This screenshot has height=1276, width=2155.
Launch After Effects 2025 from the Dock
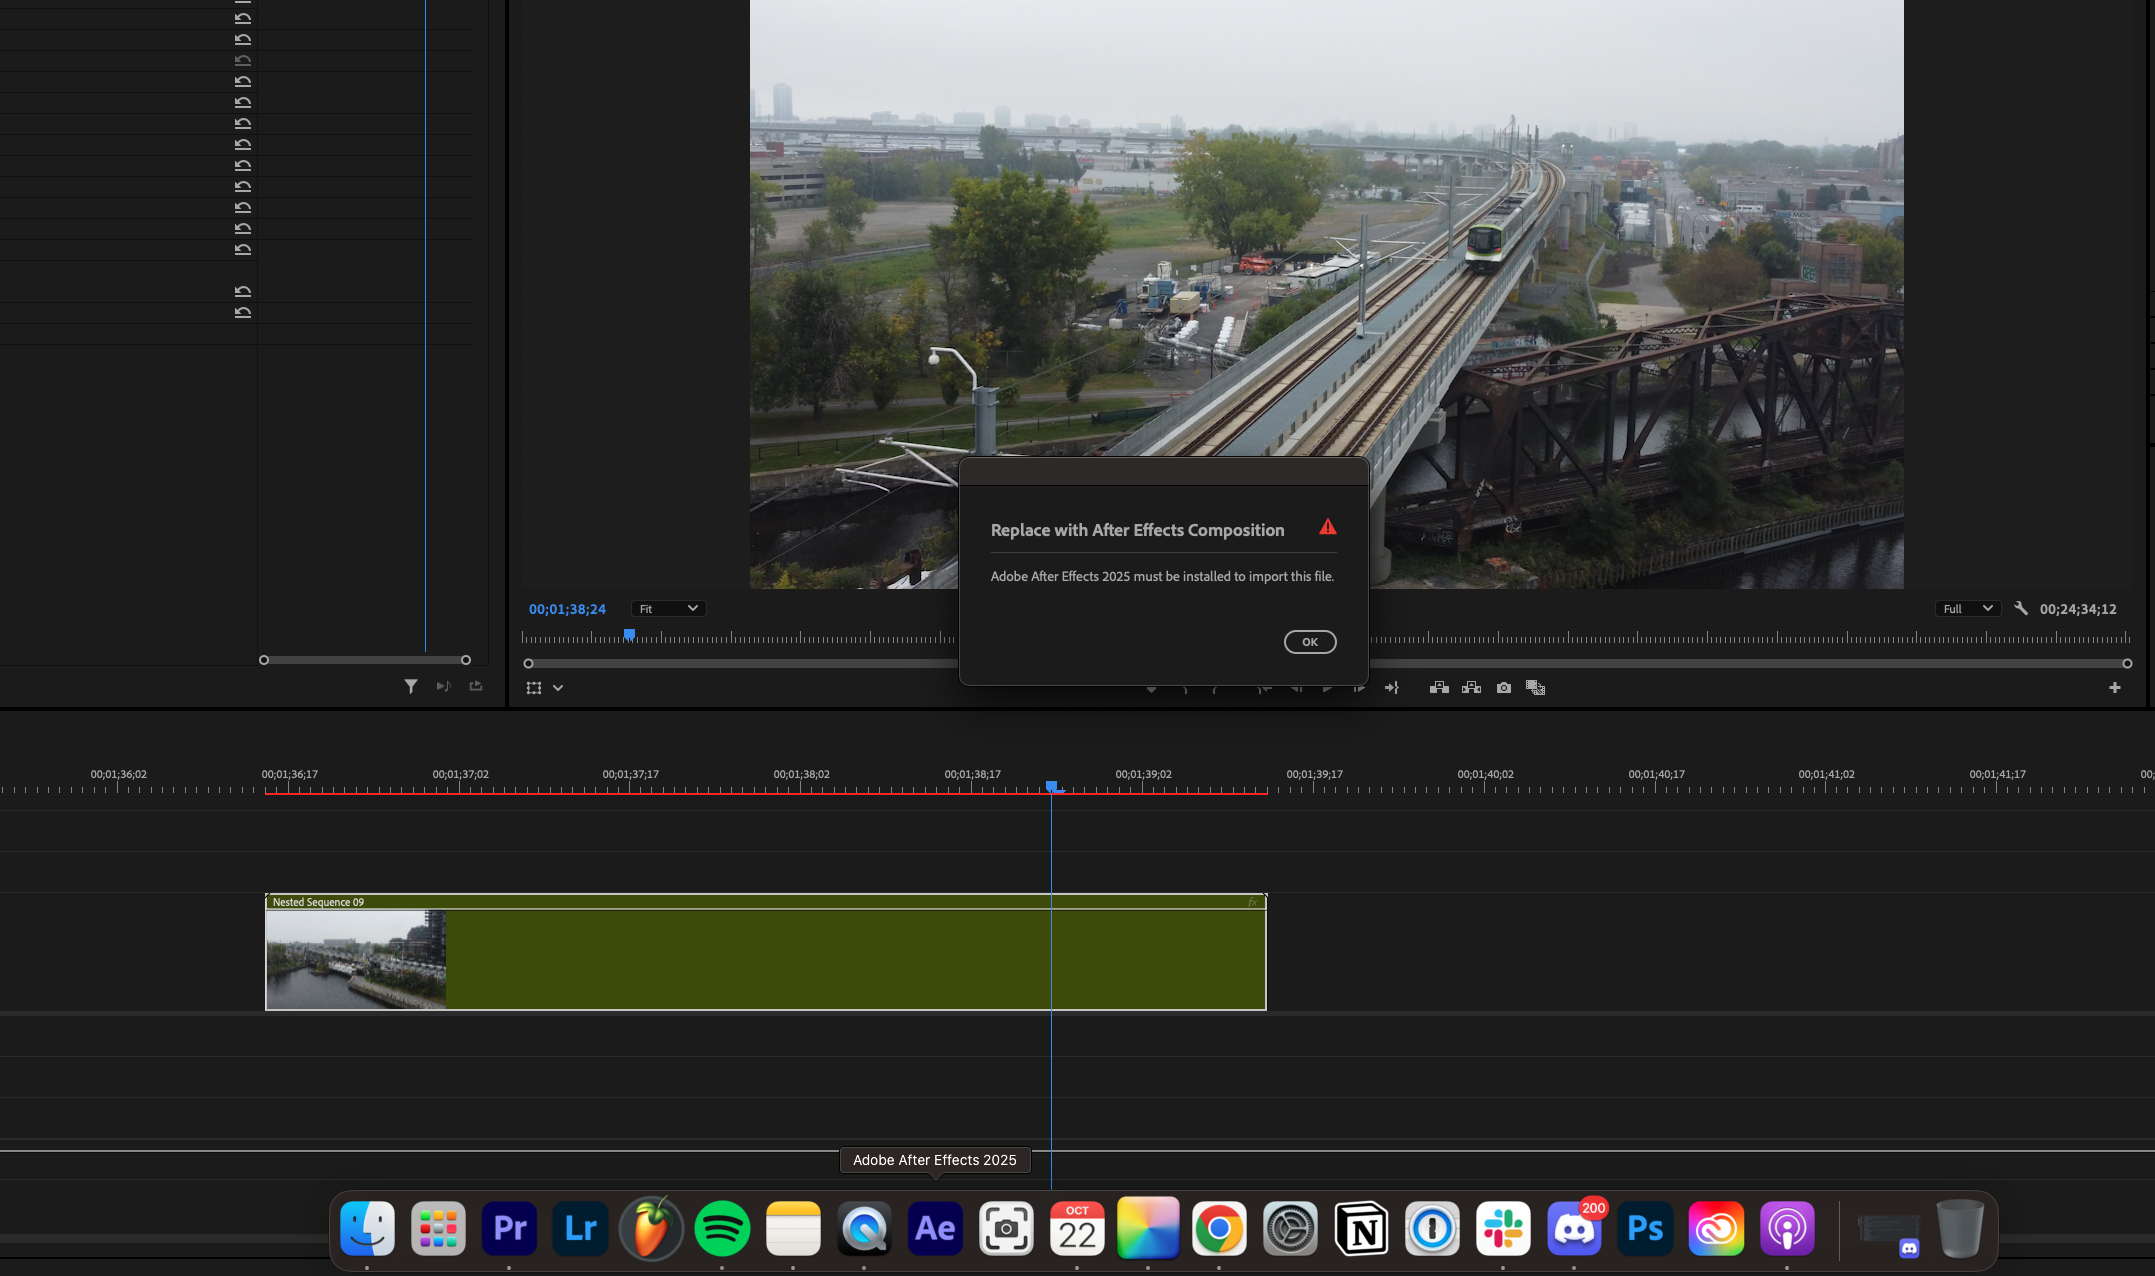click(x=934, y=1228)
